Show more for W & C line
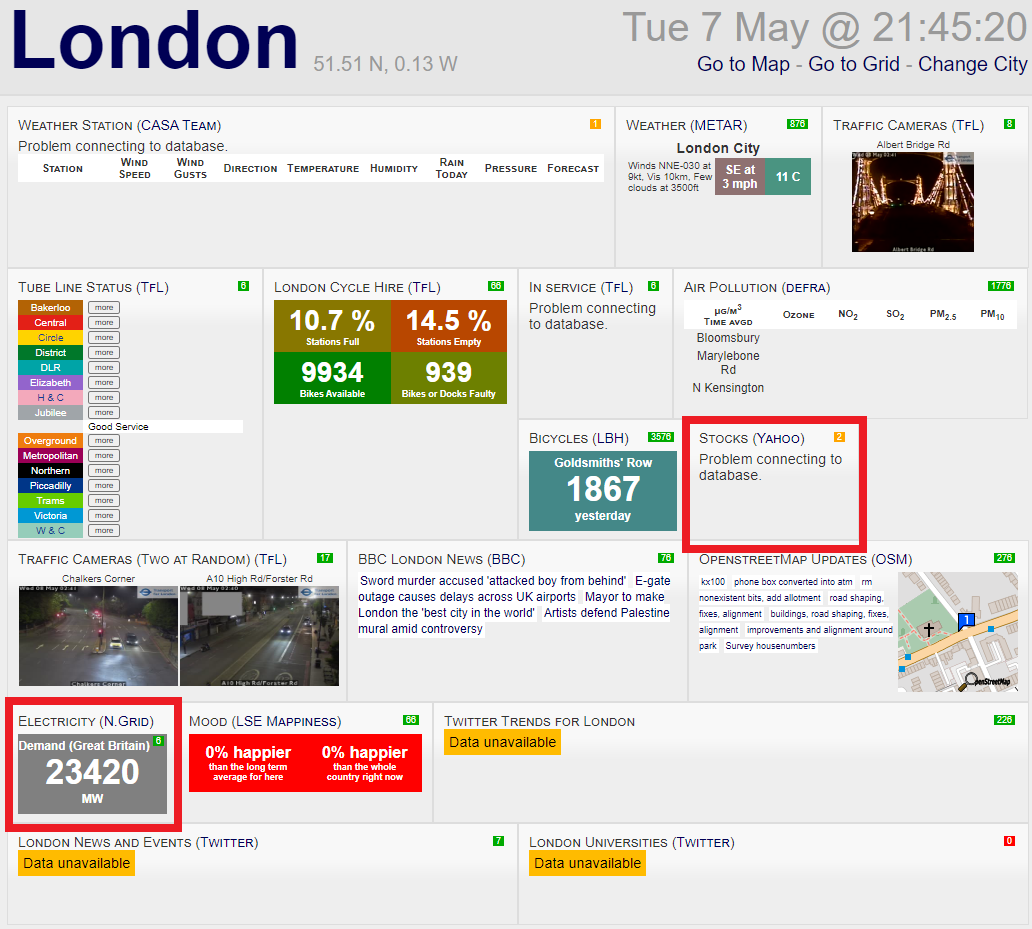1032x929 pixels. [104, 530]
